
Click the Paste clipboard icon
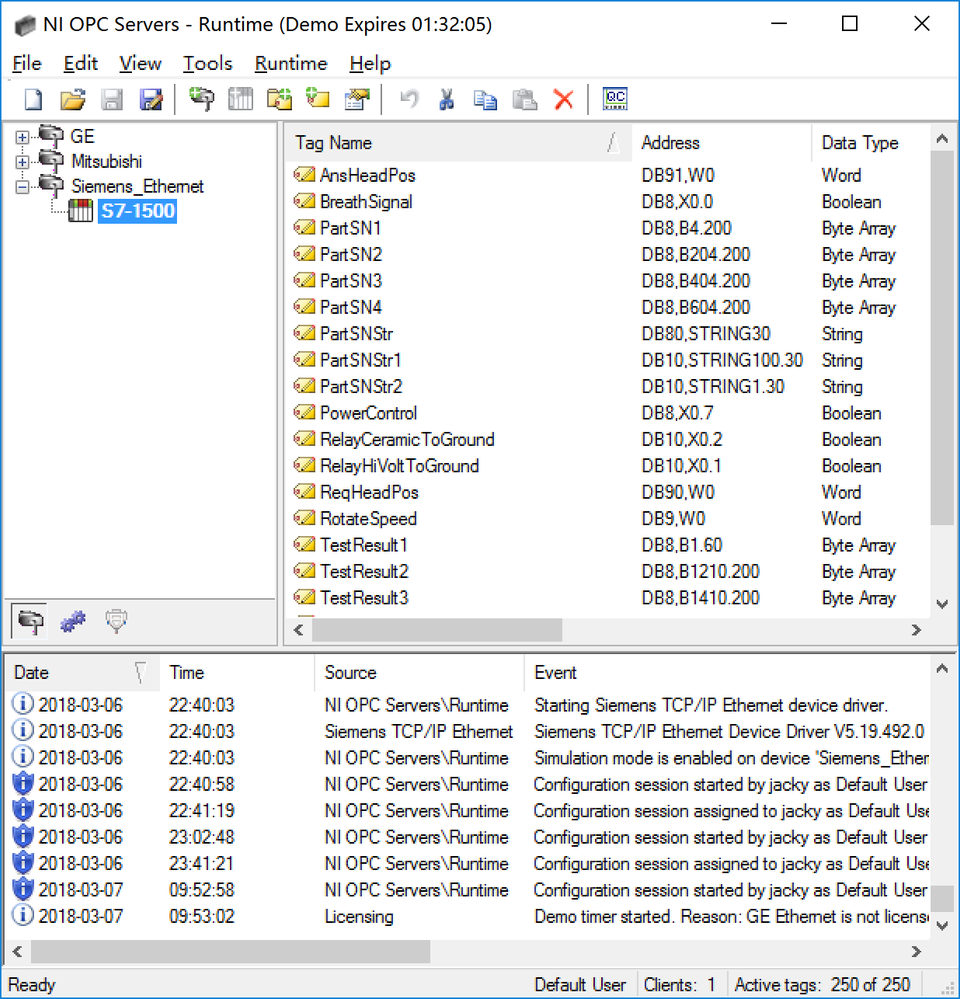pyautogui.click(x=525, y=99)
